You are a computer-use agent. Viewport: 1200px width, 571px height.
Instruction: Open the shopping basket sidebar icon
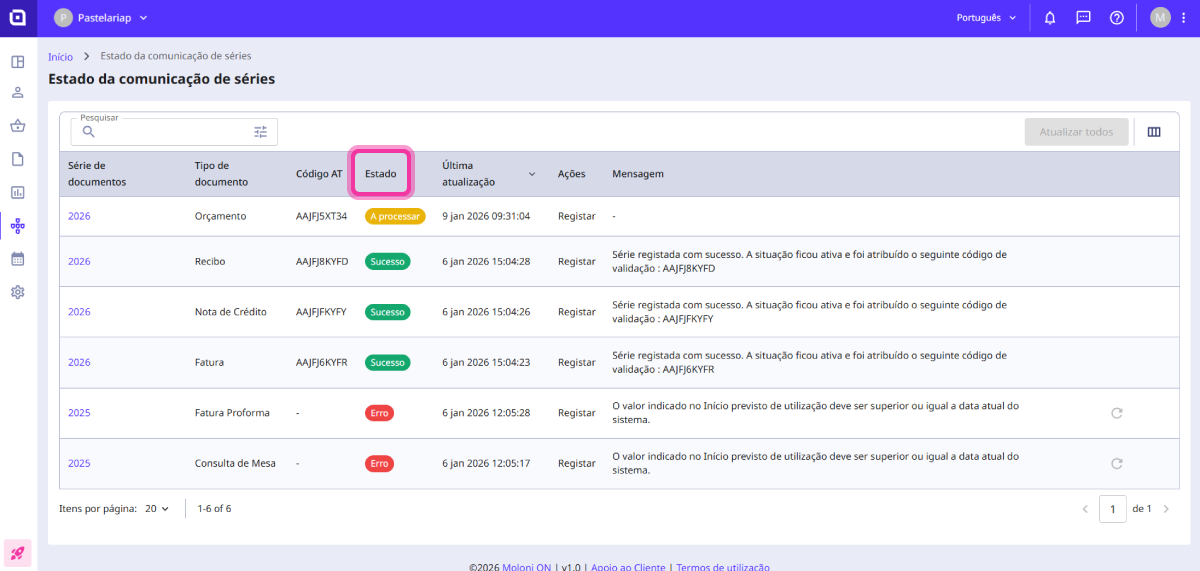[x=18, y=126]
